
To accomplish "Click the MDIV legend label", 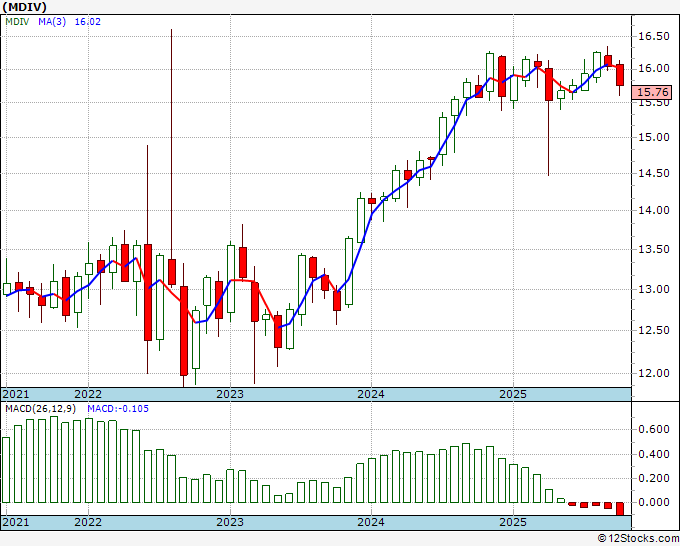I will pyautogui.click(x=17, y=21).
